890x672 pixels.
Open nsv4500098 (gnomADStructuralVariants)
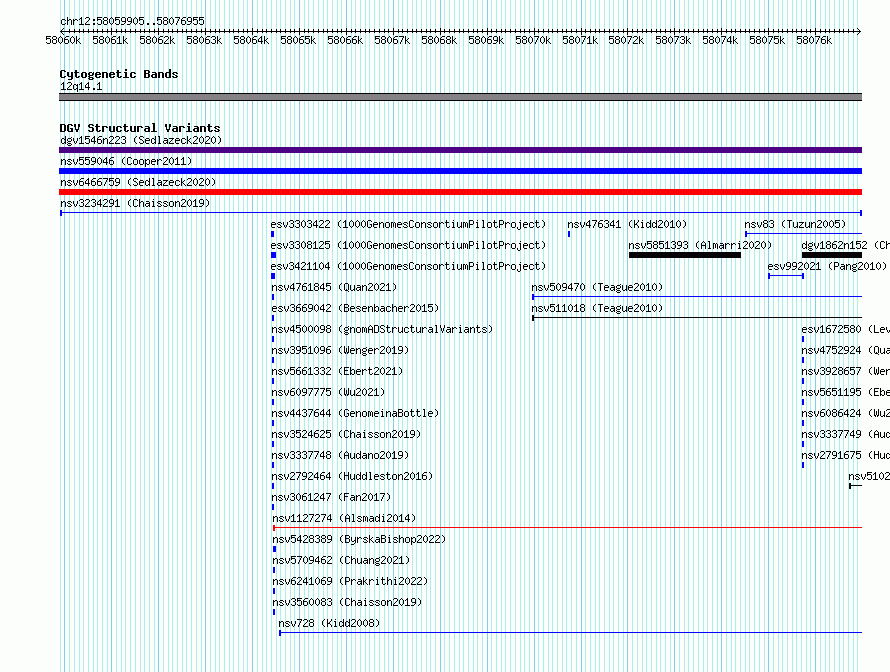[x=382, y=329]
